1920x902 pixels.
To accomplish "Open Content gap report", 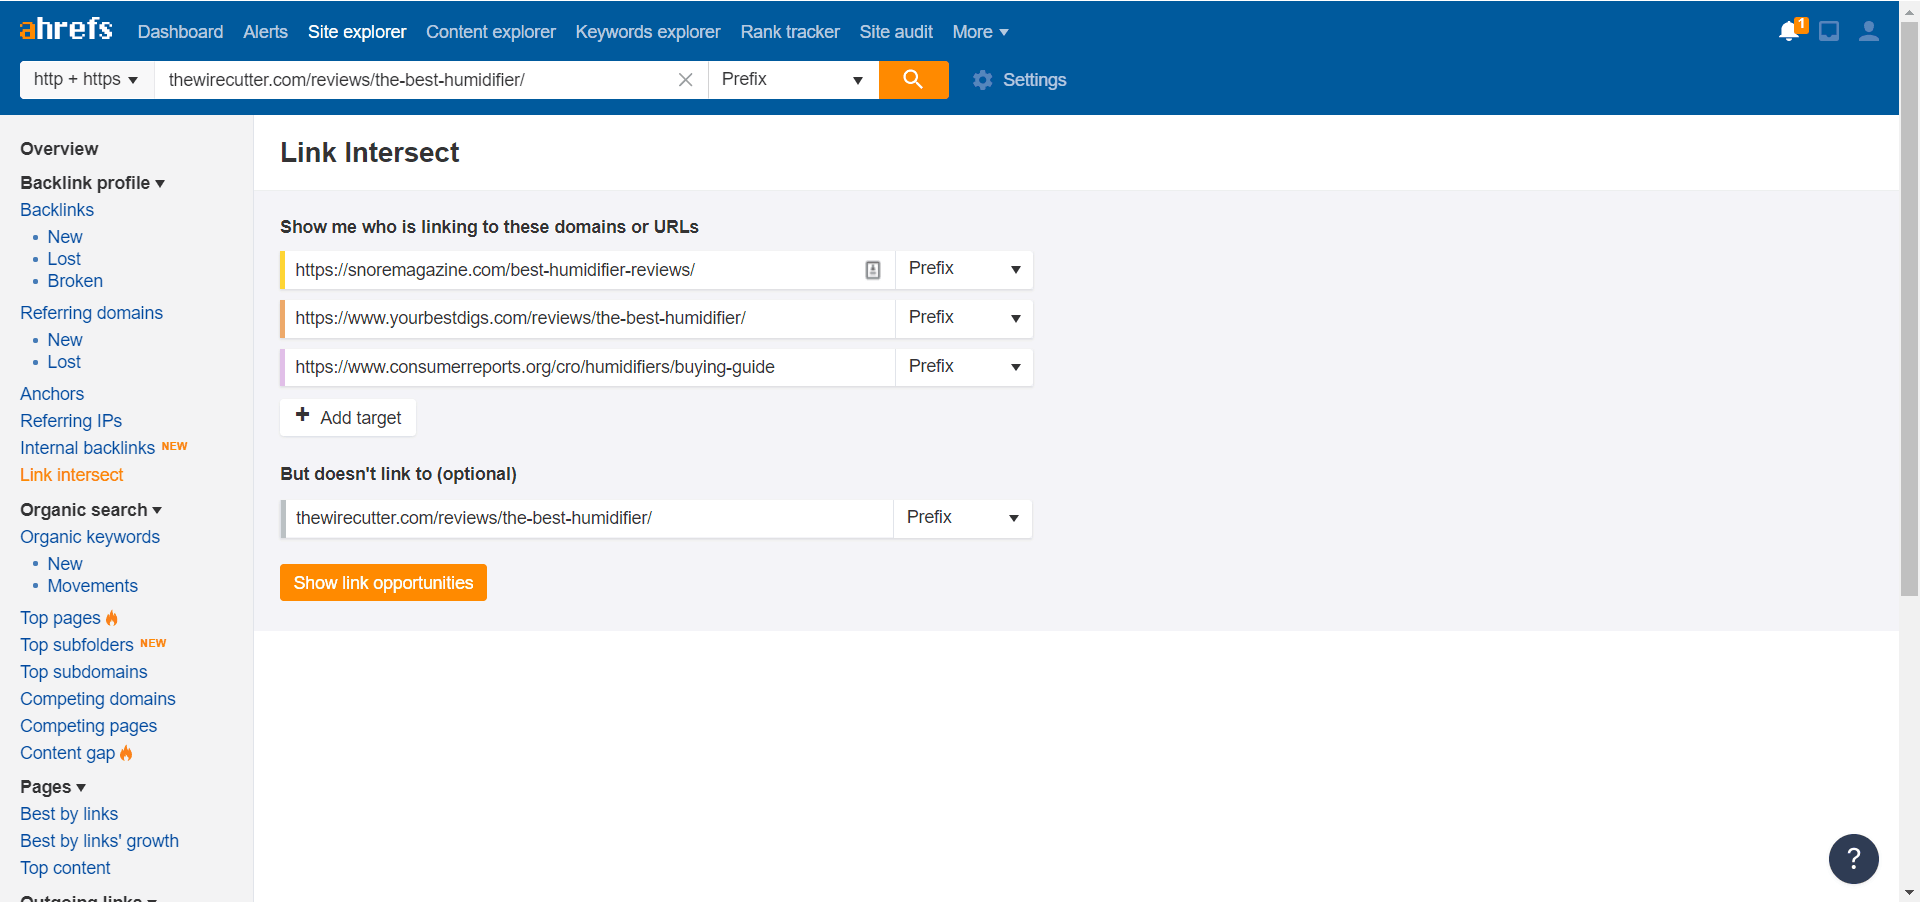I will click(x=67, y=753).
